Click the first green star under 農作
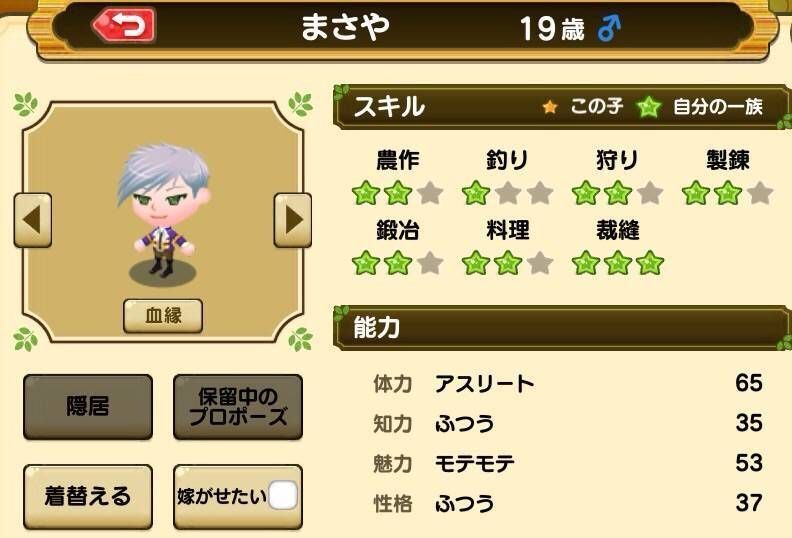792x538 pixels. (x=366, y=192)
